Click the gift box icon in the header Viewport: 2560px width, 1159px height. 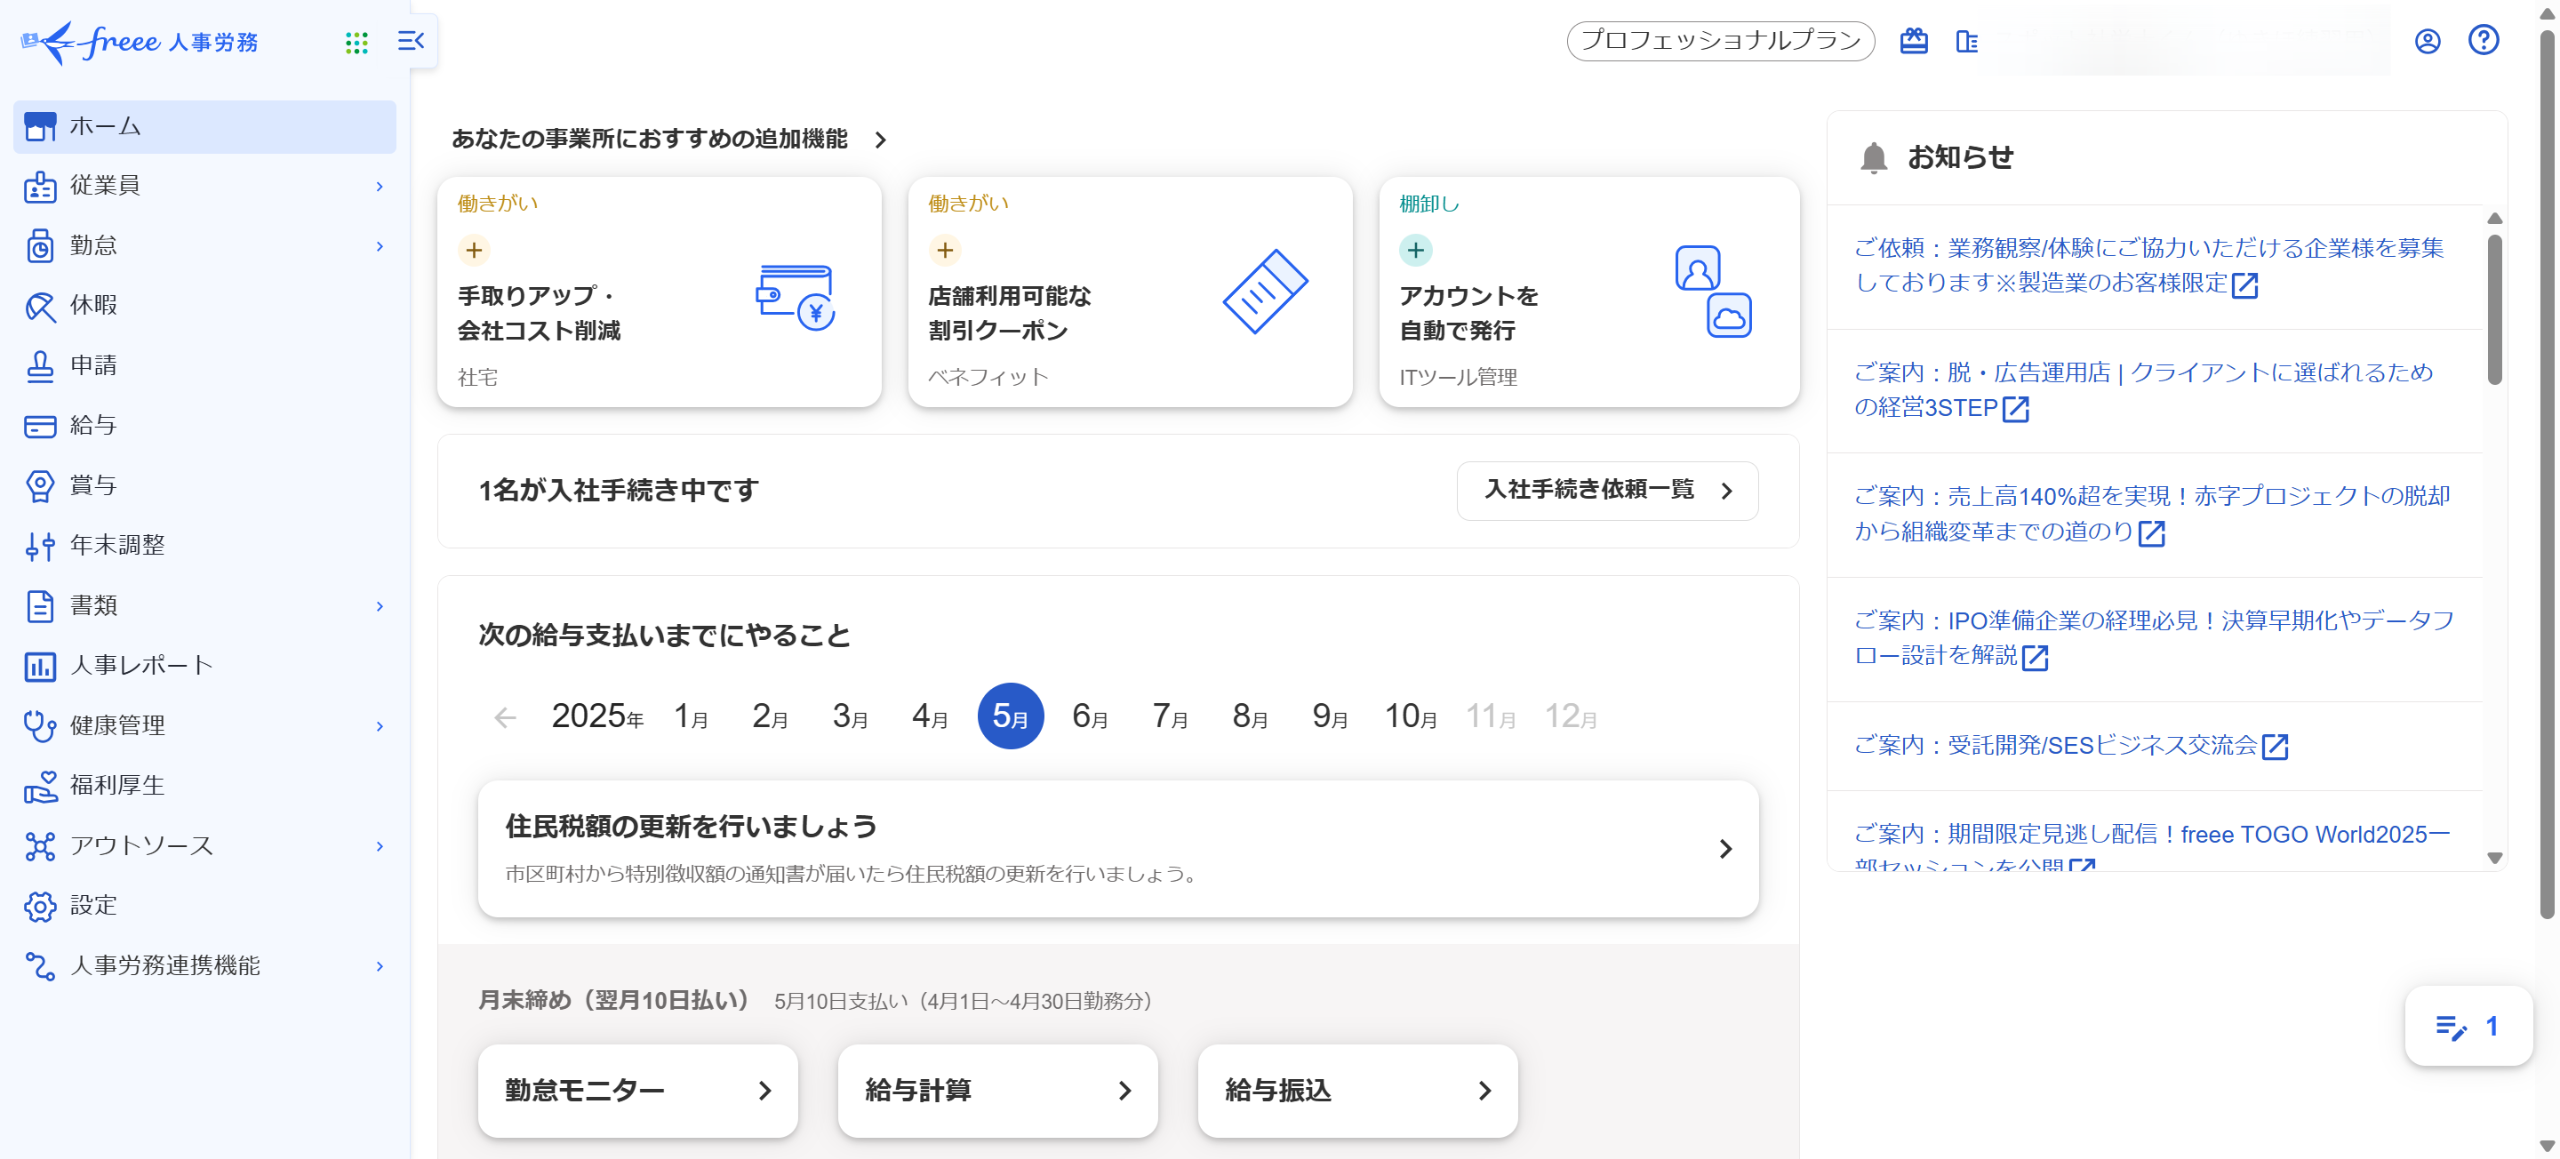tap(1913, 41)
